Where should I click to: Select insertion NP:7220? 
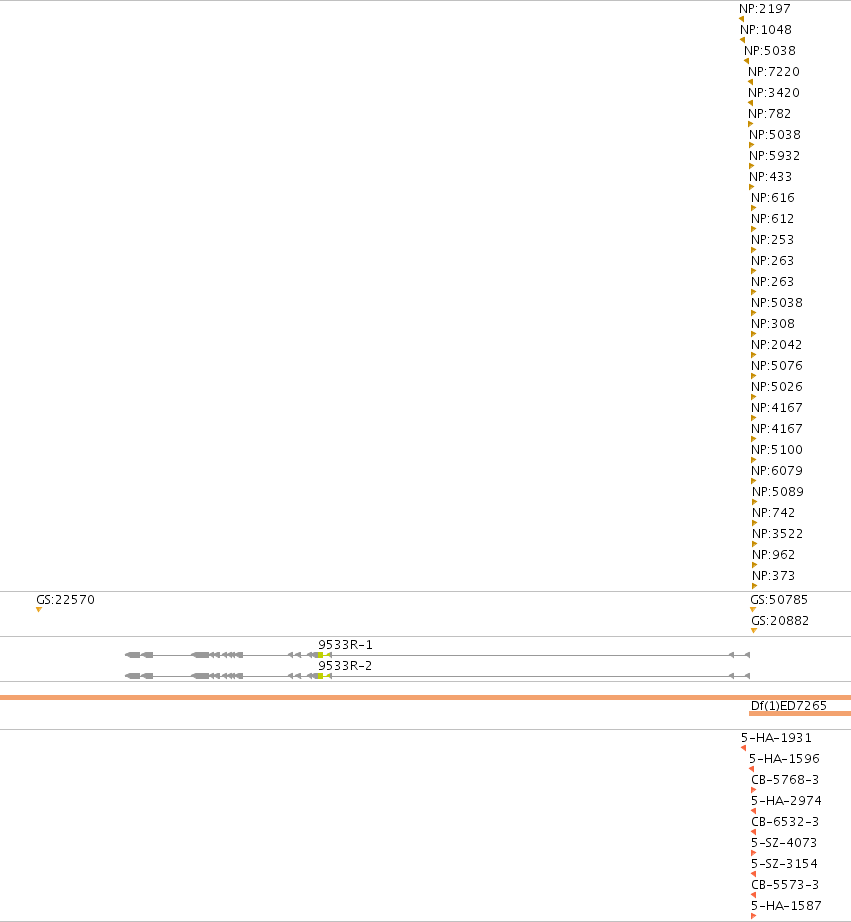click(x=774, y=72)
